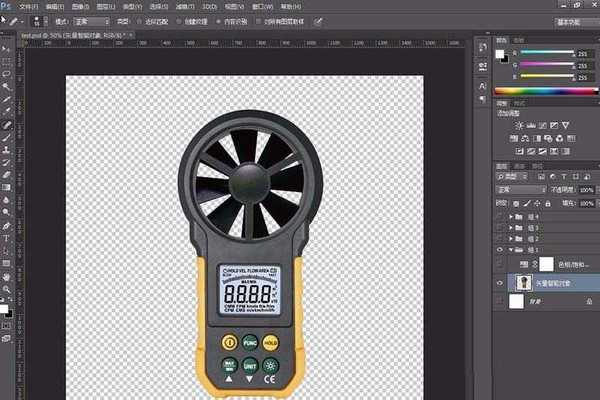Choose the Move tool at top of toolbox
The width and height of the screenshot is (600, 400).
[x=7, y=47]
